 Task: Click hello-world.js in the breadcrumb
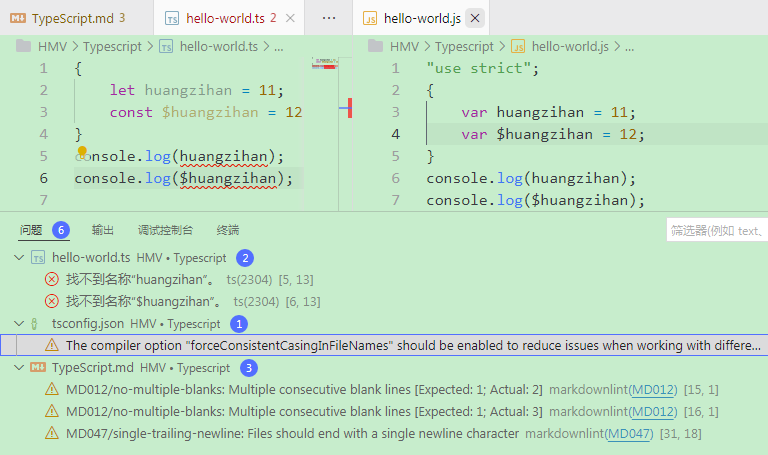(570, 47)
